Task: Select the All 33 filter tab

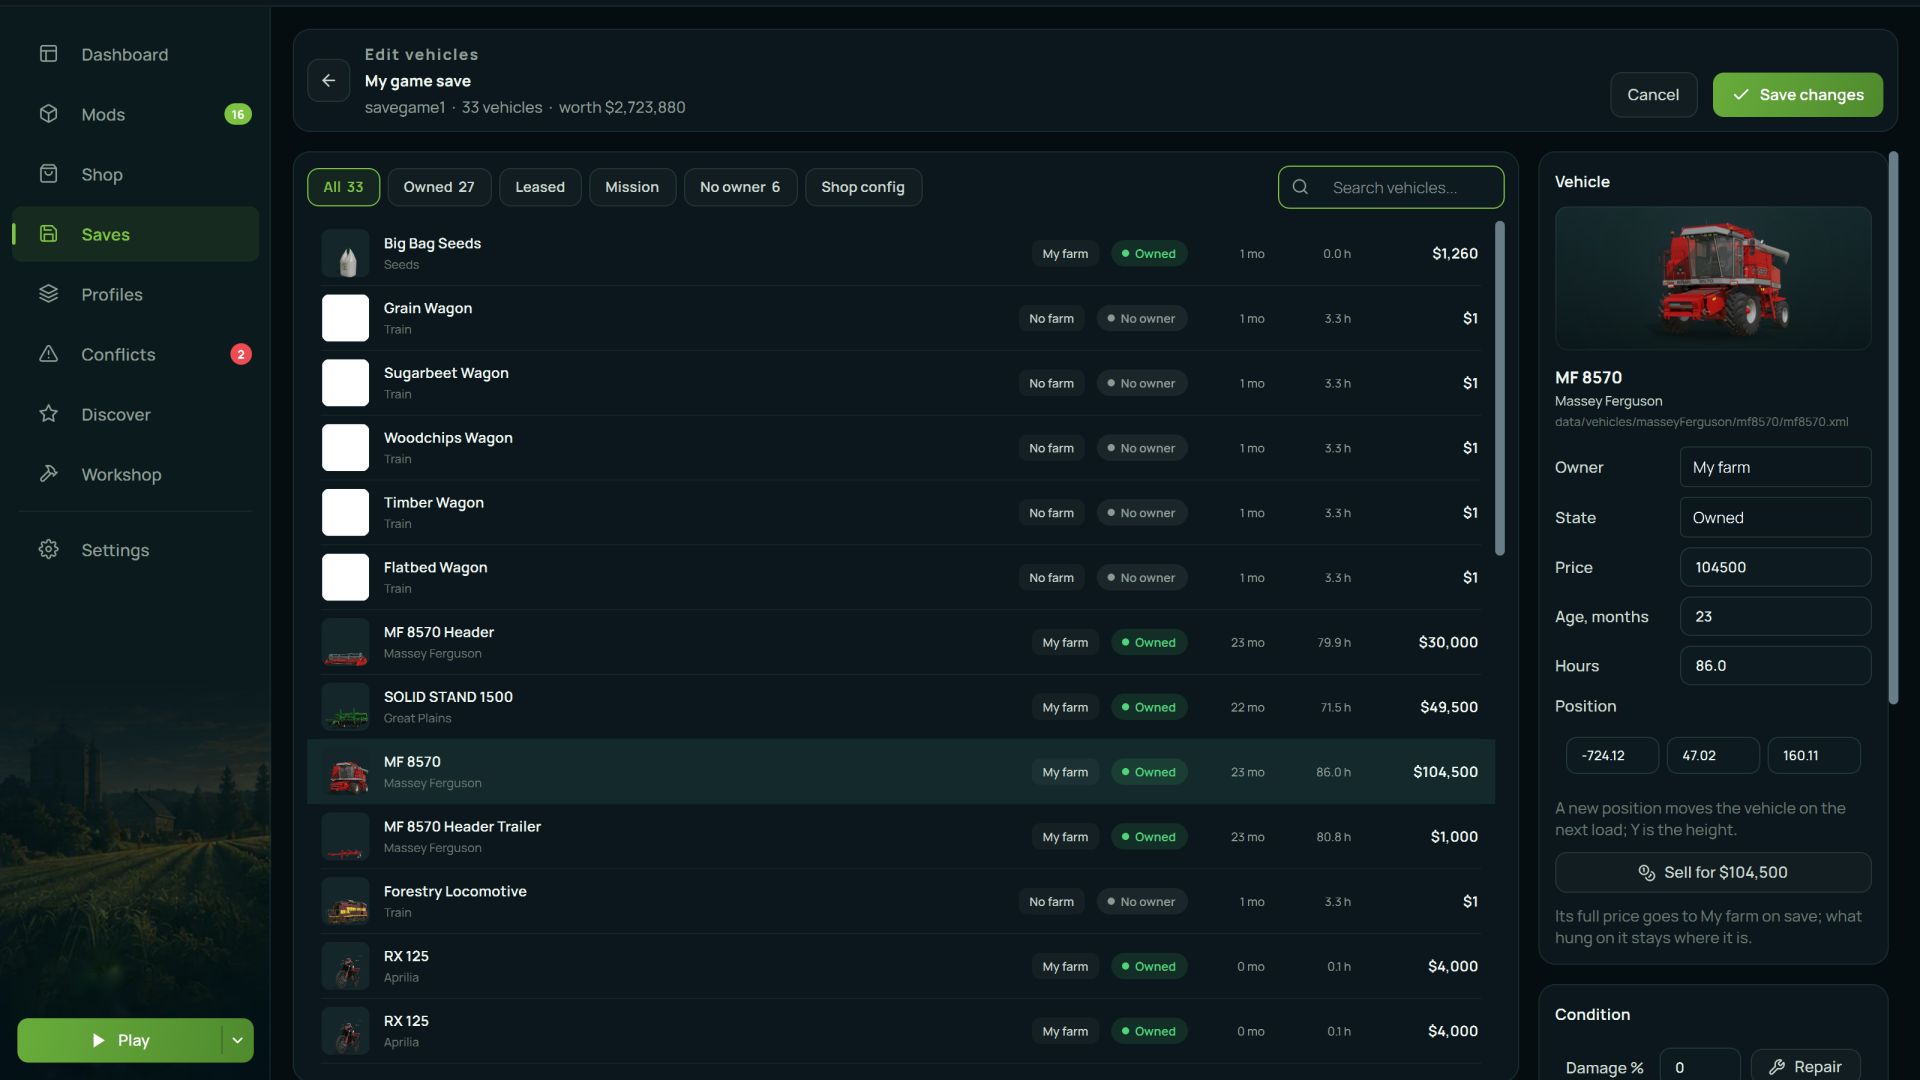Action: coord(343,187)
